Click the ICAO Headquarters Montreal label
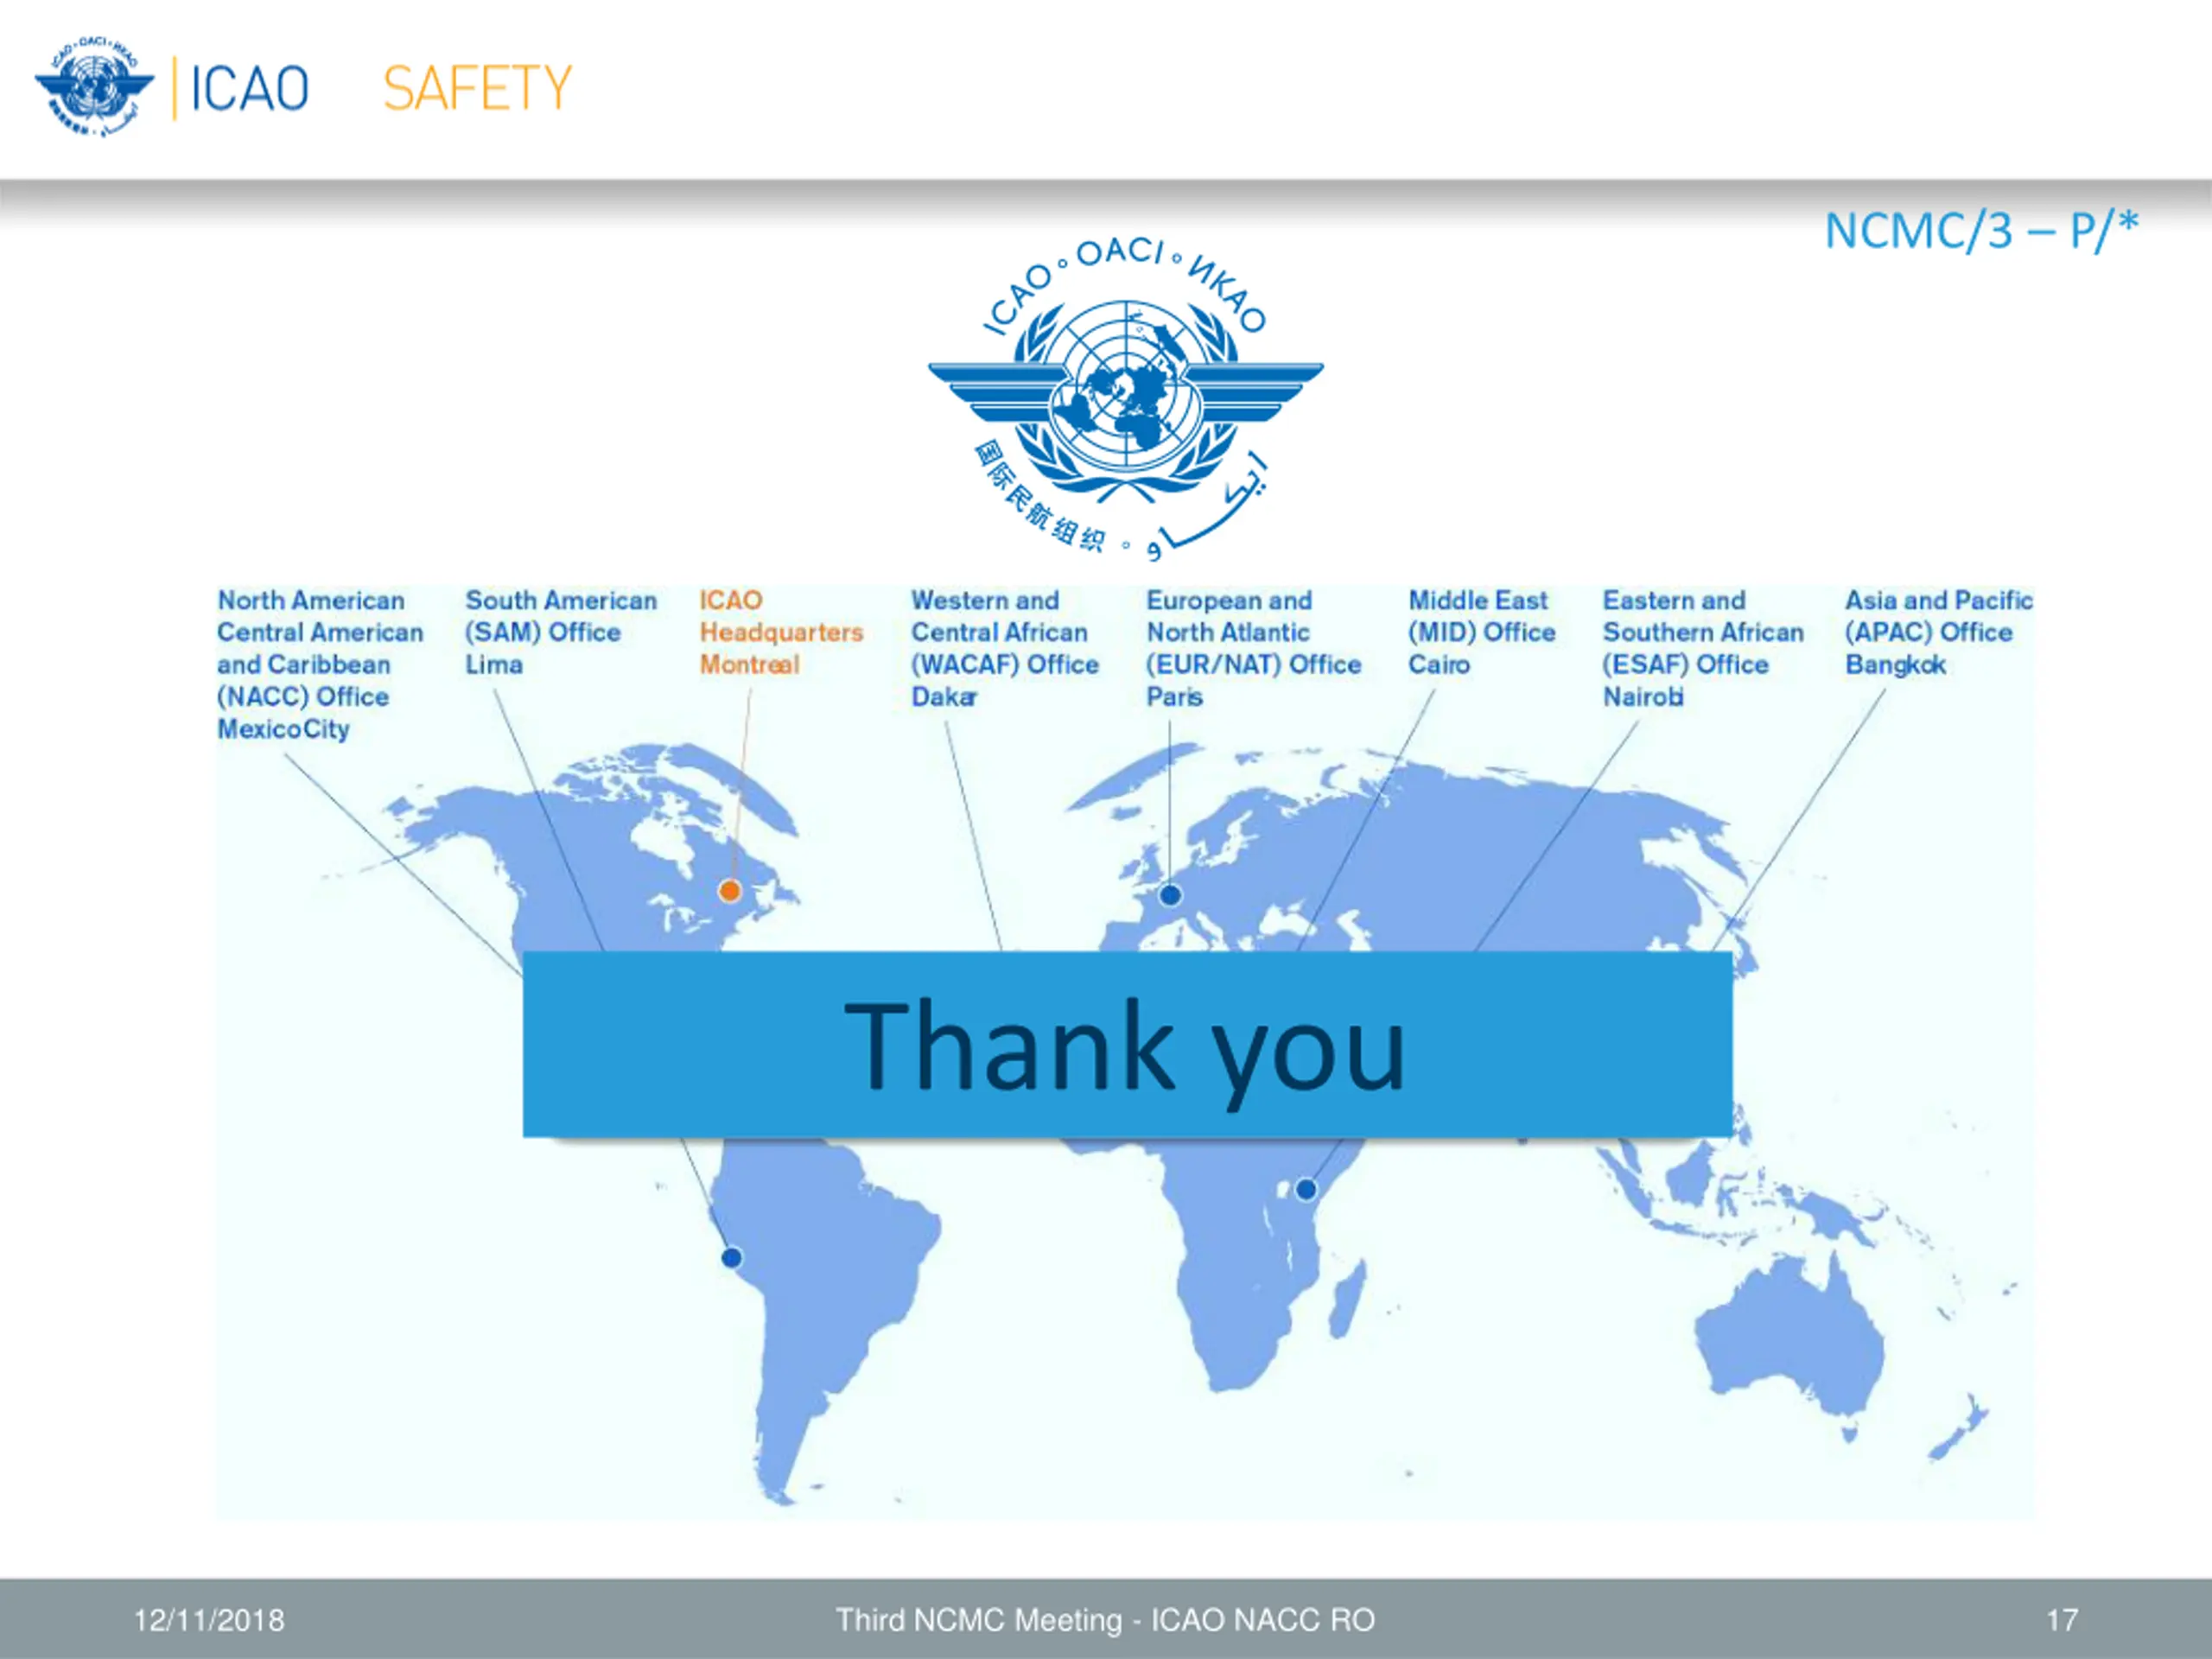The width and height of the screenshot is (2212, 1659). point(781,632)
